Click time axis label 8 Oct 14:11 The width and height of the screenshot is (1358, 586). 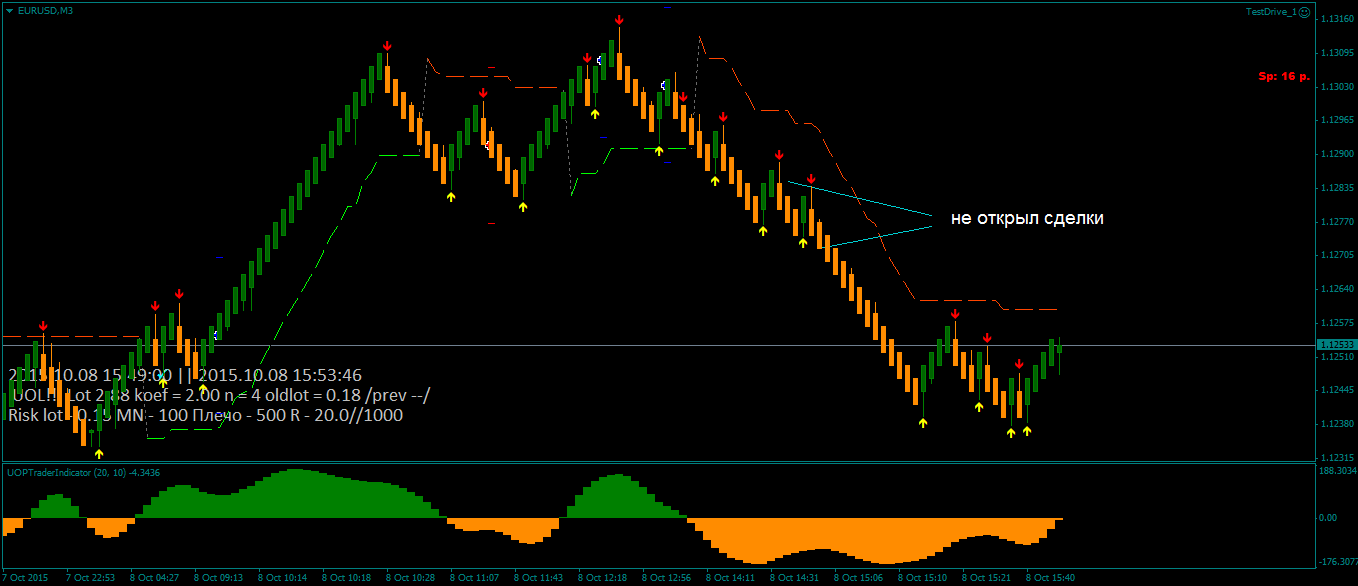coord(730,578)
